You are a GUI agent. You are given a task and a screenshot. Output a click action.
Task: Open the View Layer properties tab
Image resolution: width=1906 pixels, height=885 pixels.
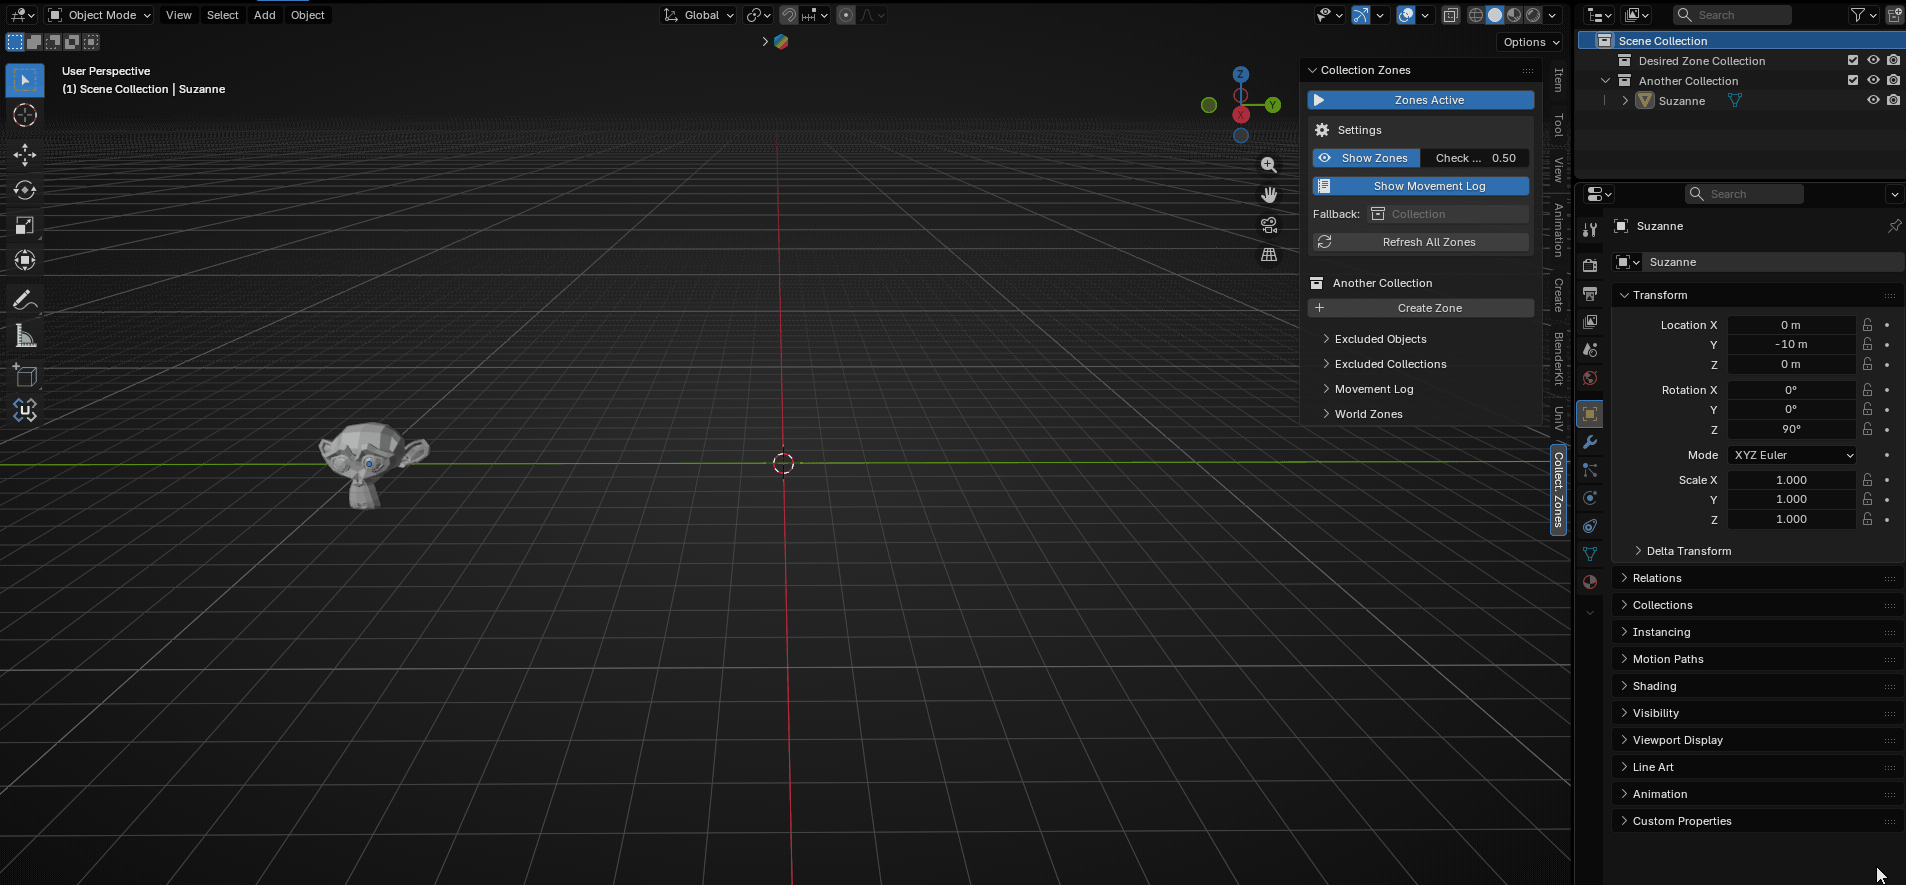pyautogui.click(x=1590, y=321)
